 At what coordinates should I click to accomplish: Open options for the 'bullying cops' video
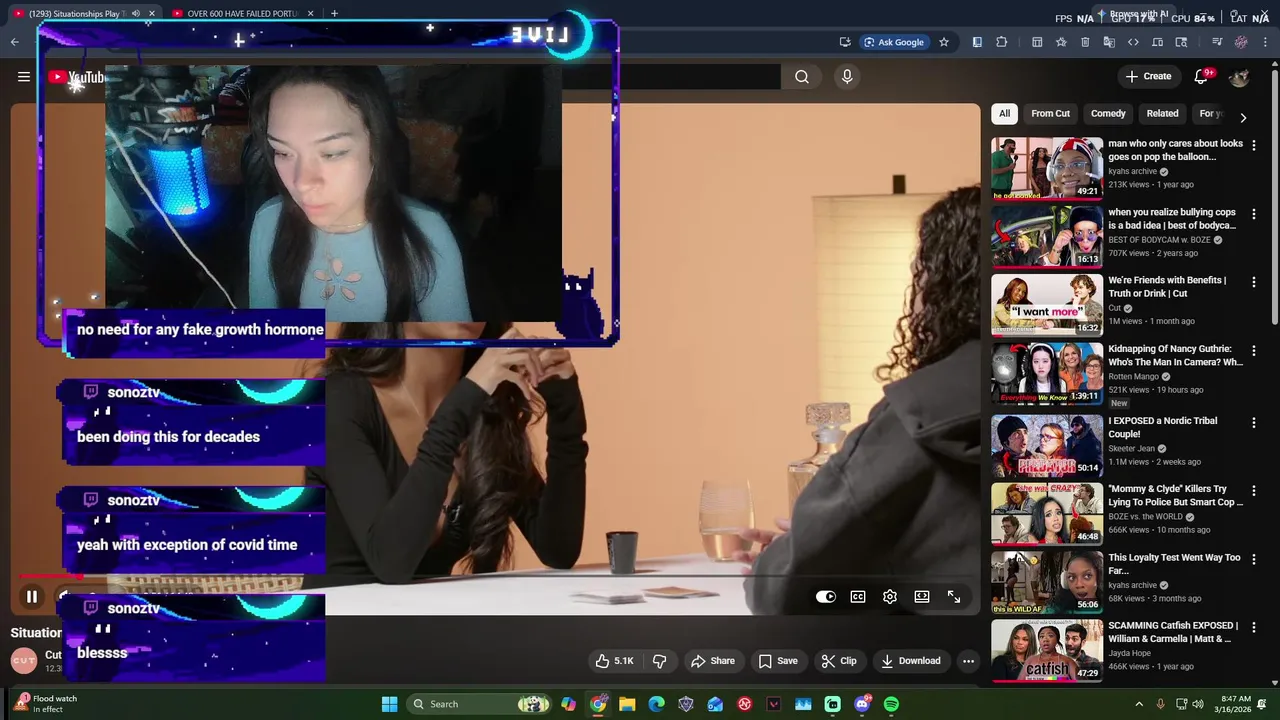point(1254,214)
